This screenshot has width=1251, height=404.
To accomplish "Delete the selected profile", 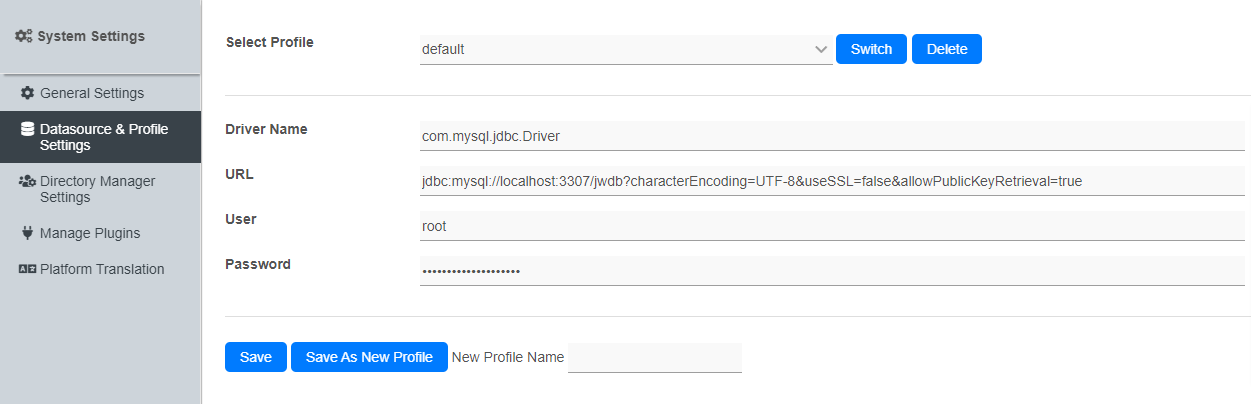I will point(946,49).
